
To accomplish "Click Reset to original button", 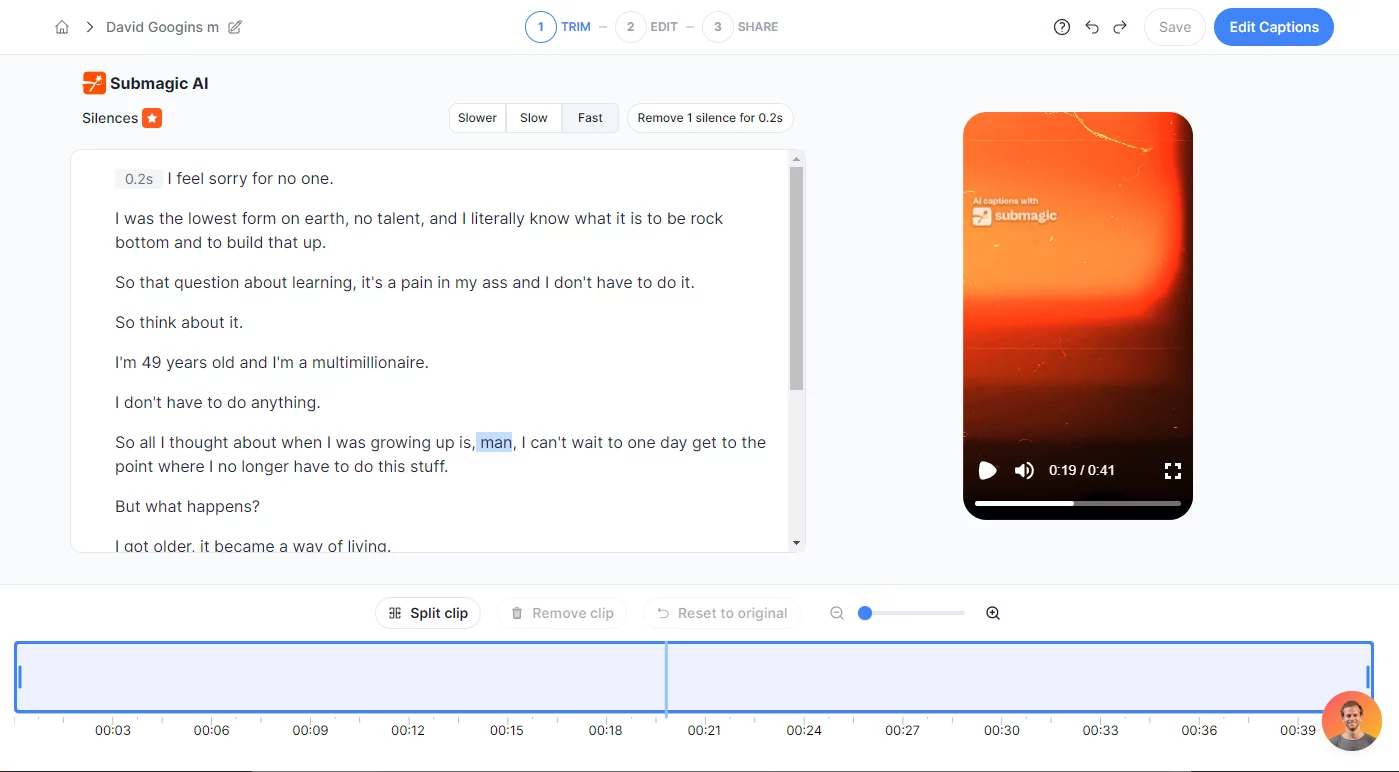I will pos(722,613).
